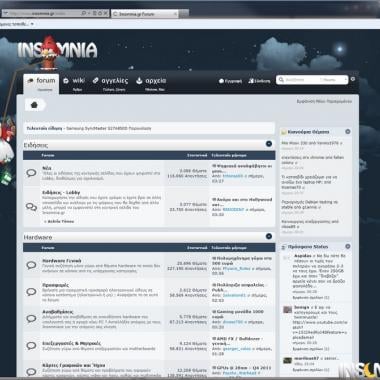The height and width of the screenshot is (380, 380).
Task: Collapse the Ειδήσεις category
Action: pyautogui.click(x=269, y=144)
